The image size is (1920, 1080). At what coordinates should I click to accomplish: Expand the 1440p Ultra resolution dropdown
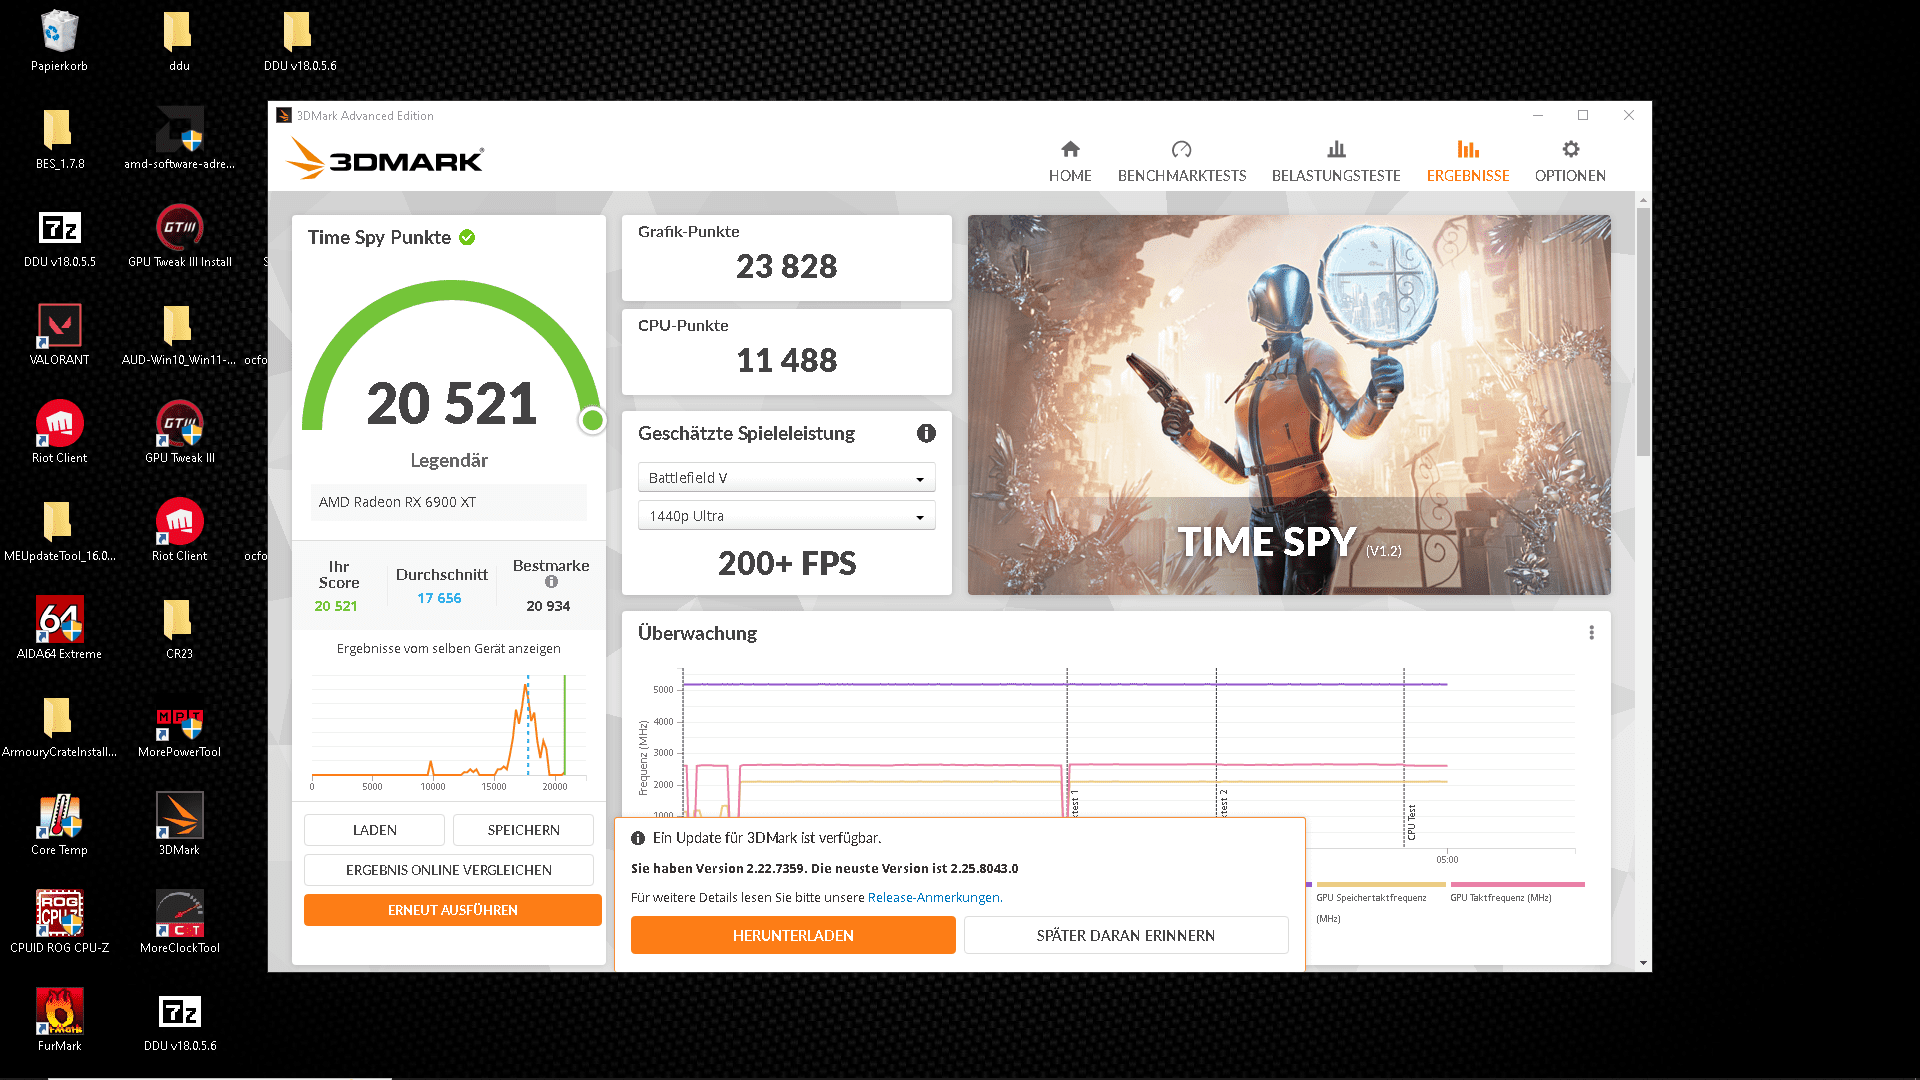786,516
